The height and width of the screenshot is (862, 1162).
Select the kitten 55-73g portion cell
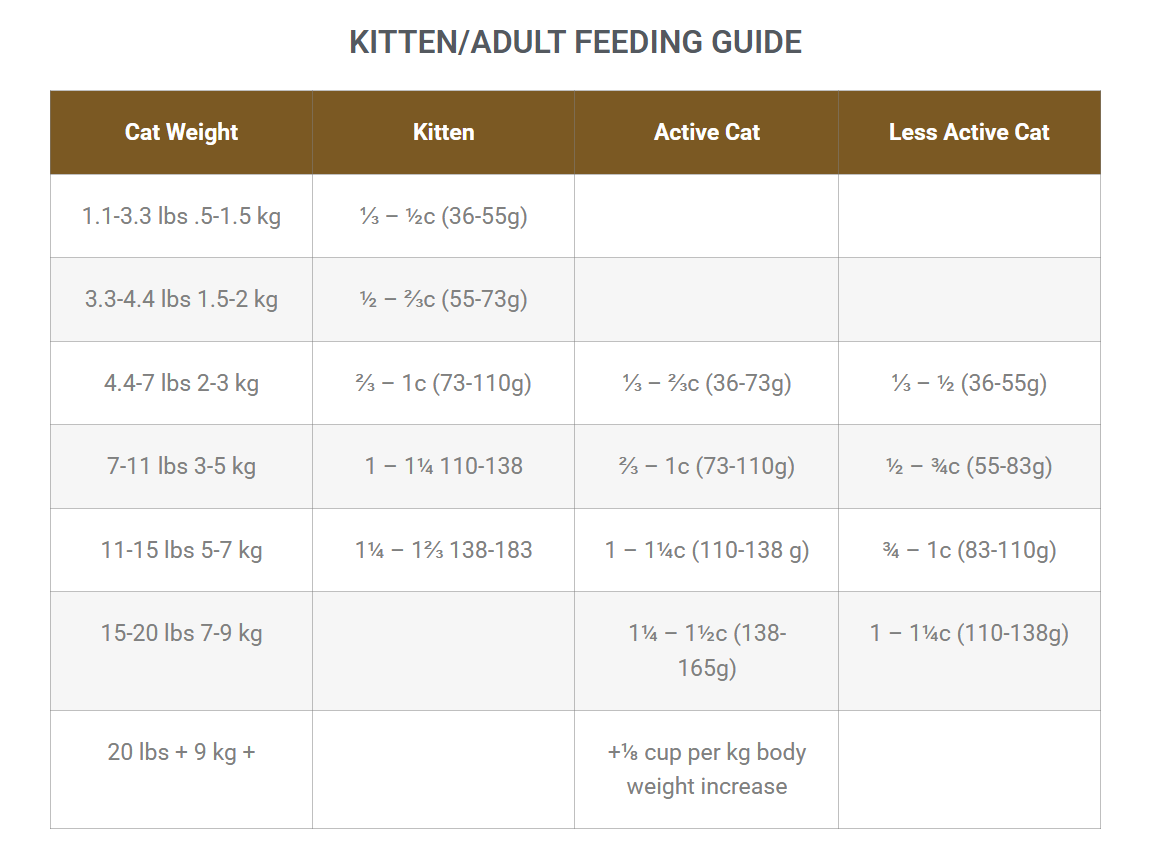click(x=443, y=299)
